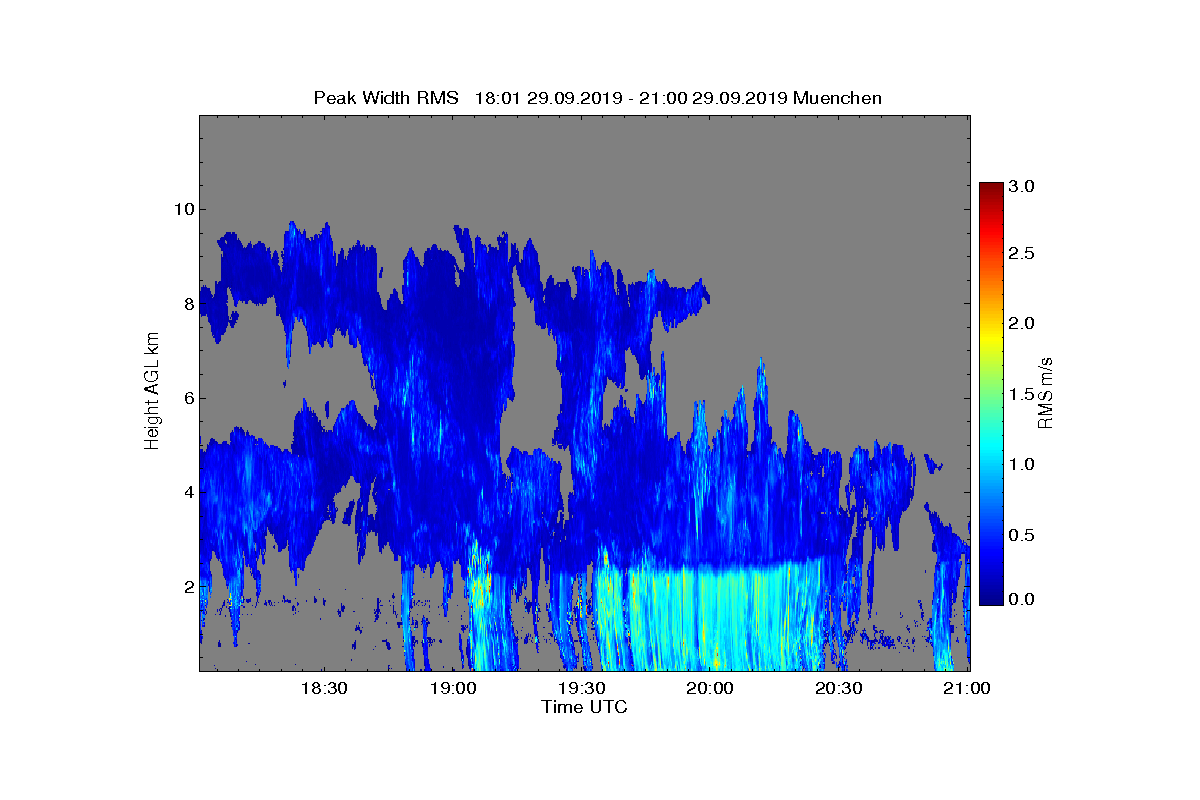Click the 18:30 time tick label
The height and width of the screenshot is (800, 1200).
click(324, 688)
